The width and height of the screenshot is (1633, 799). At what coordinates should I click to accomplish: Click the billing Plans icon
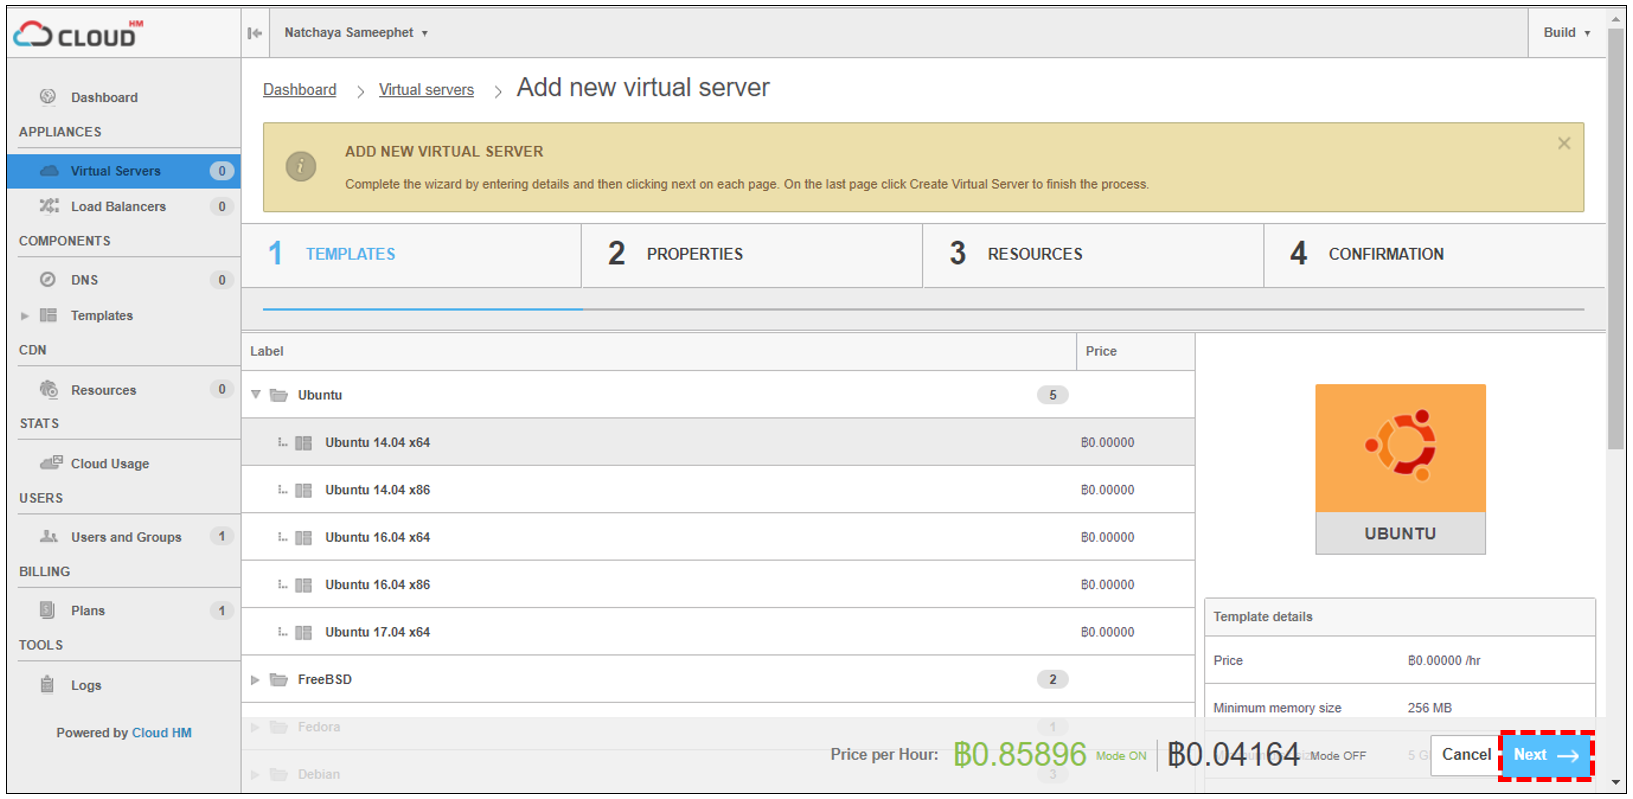[47, 610]
